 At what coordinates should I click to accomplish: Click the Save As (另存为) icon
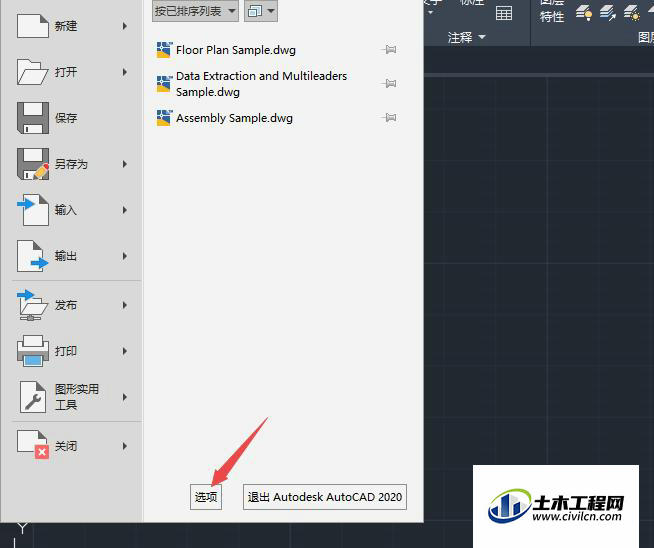click(x=33, y=164)
